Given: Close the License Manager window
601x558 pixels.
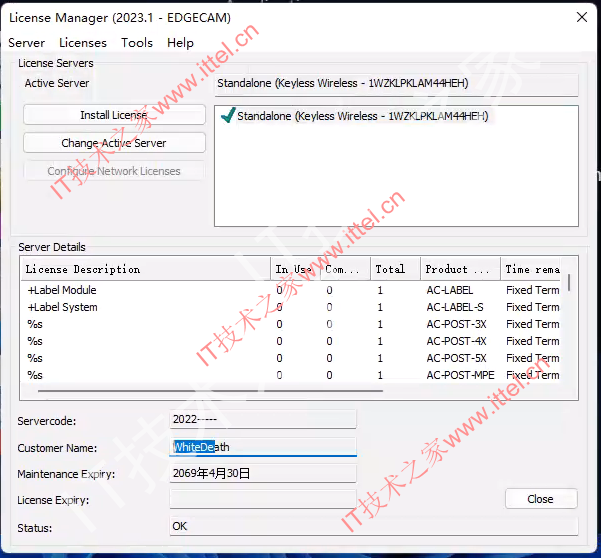Looking at the screenshot, I should [x=582, y=17].
